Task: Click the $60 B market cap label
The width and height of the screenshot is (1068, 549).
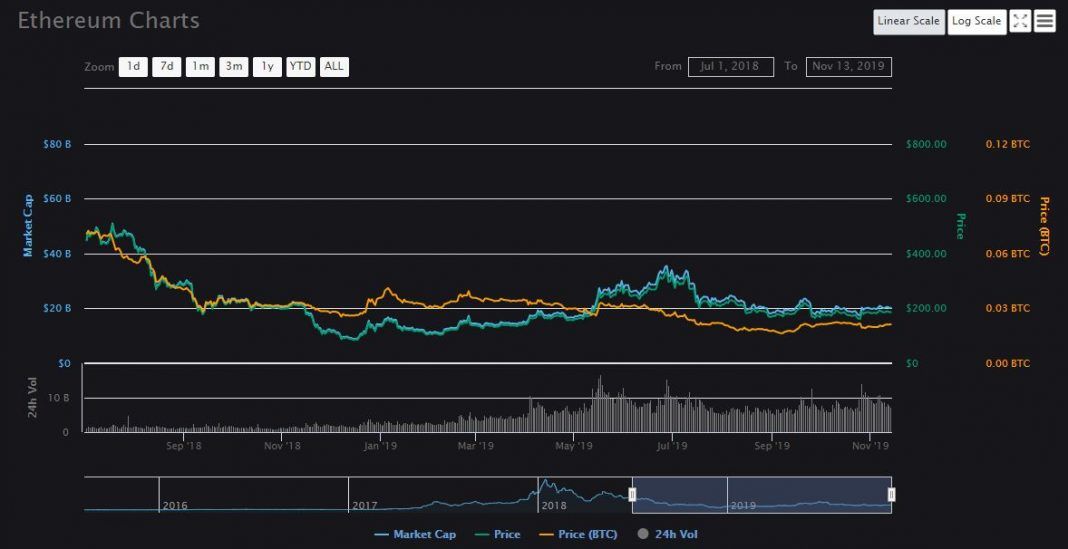Action: click(x=57, y=199)
